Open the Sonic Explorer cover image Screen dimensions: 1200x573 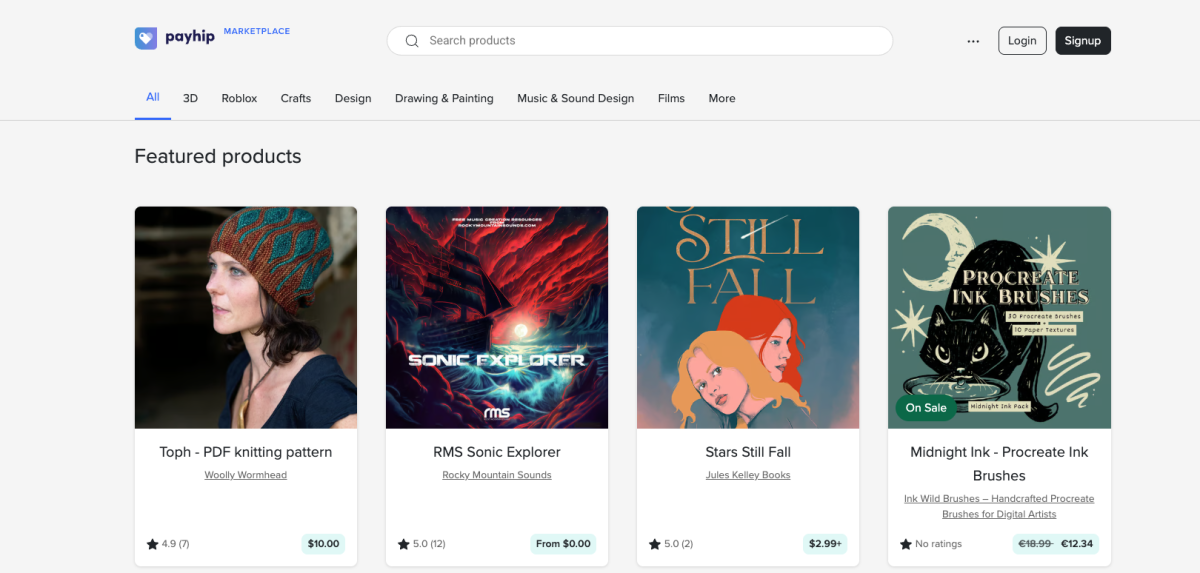click(497, 318)
